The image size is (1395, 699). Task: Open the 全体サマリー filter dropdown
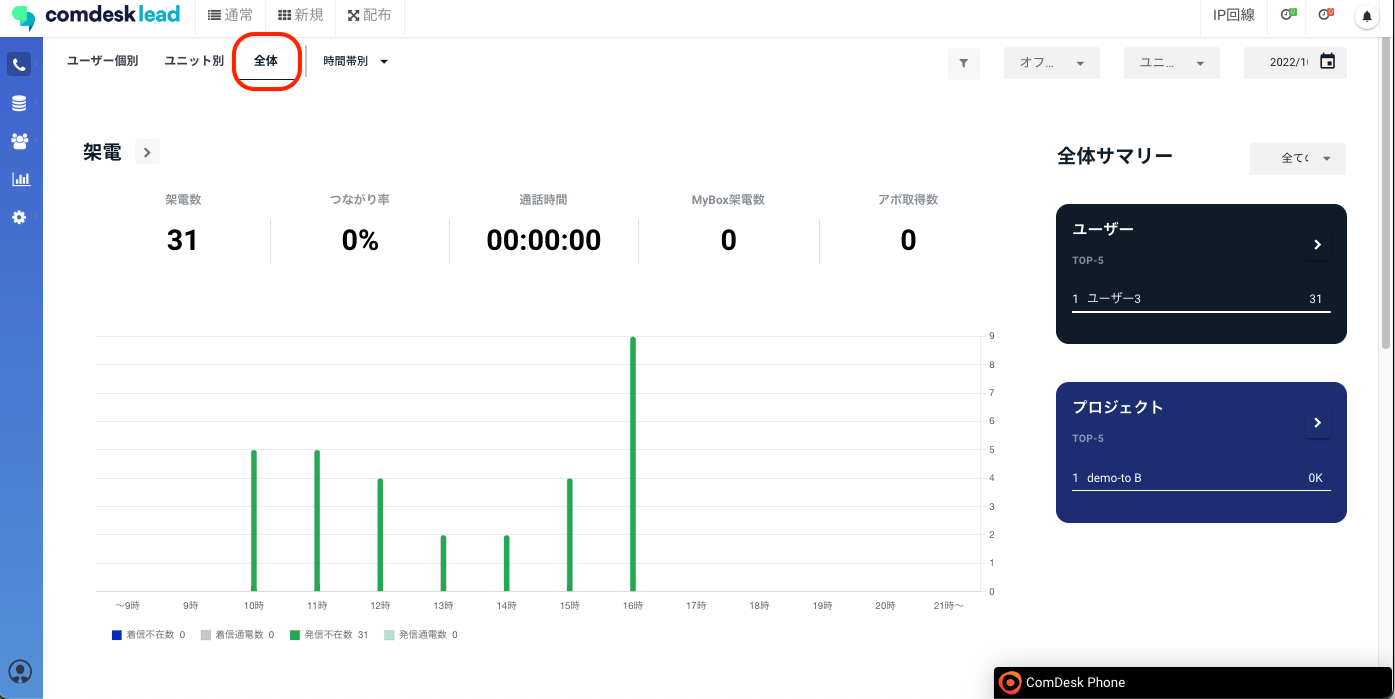tap(1297, 158)
